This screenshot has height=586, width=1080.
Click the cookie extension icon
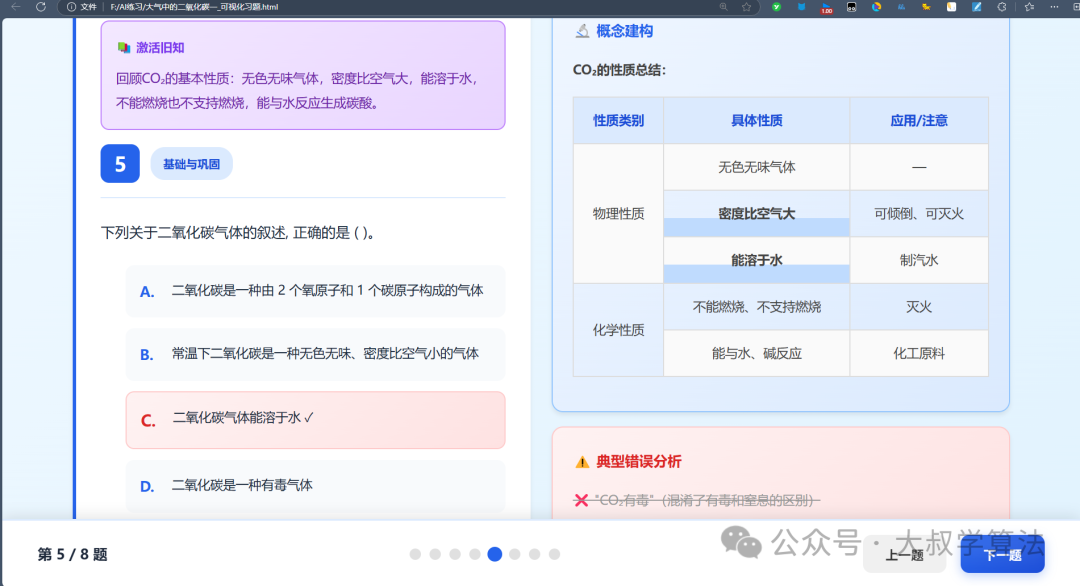click(1001, 7)
